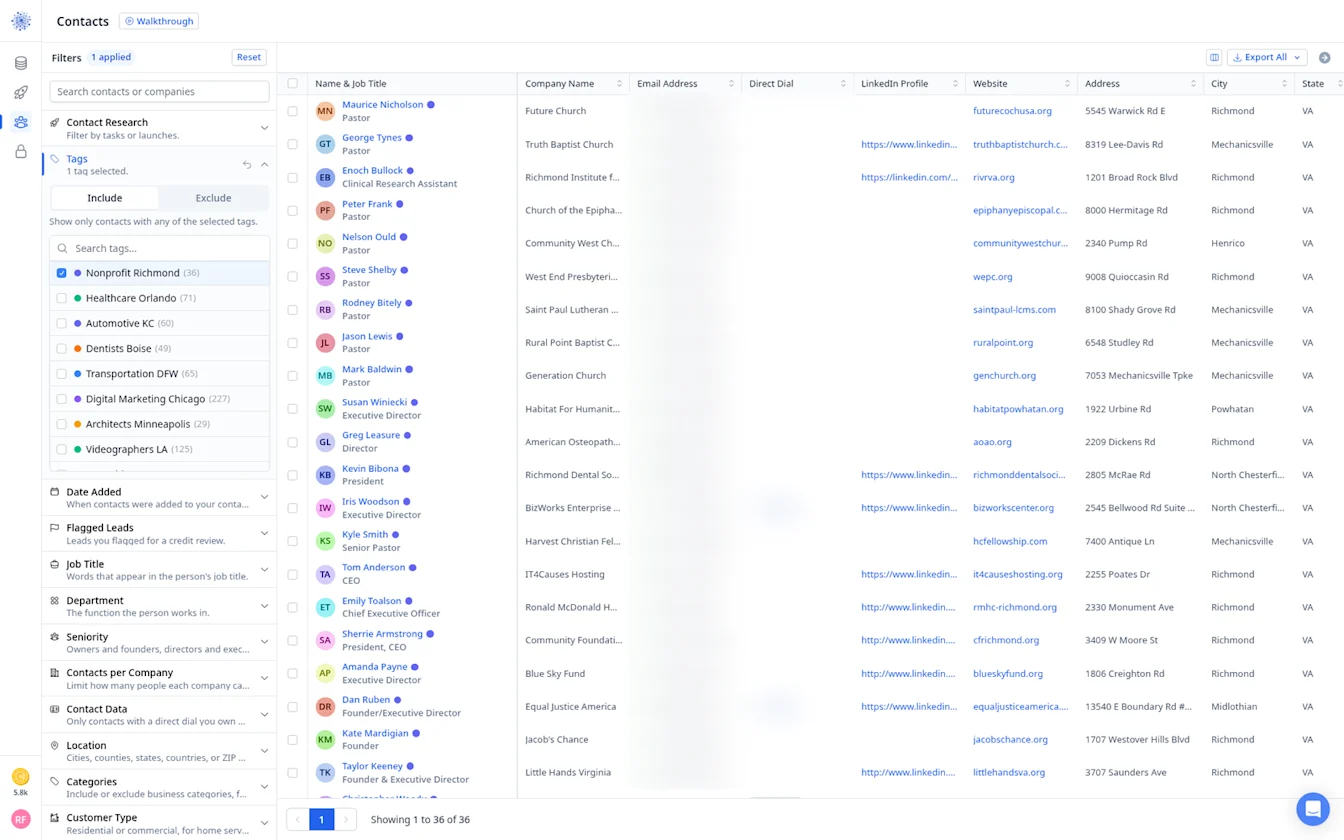Image resolution: width=1344 pixels, height=840 pixels.
Task: Collapse the Tags filter section
Action: [264, 165]
